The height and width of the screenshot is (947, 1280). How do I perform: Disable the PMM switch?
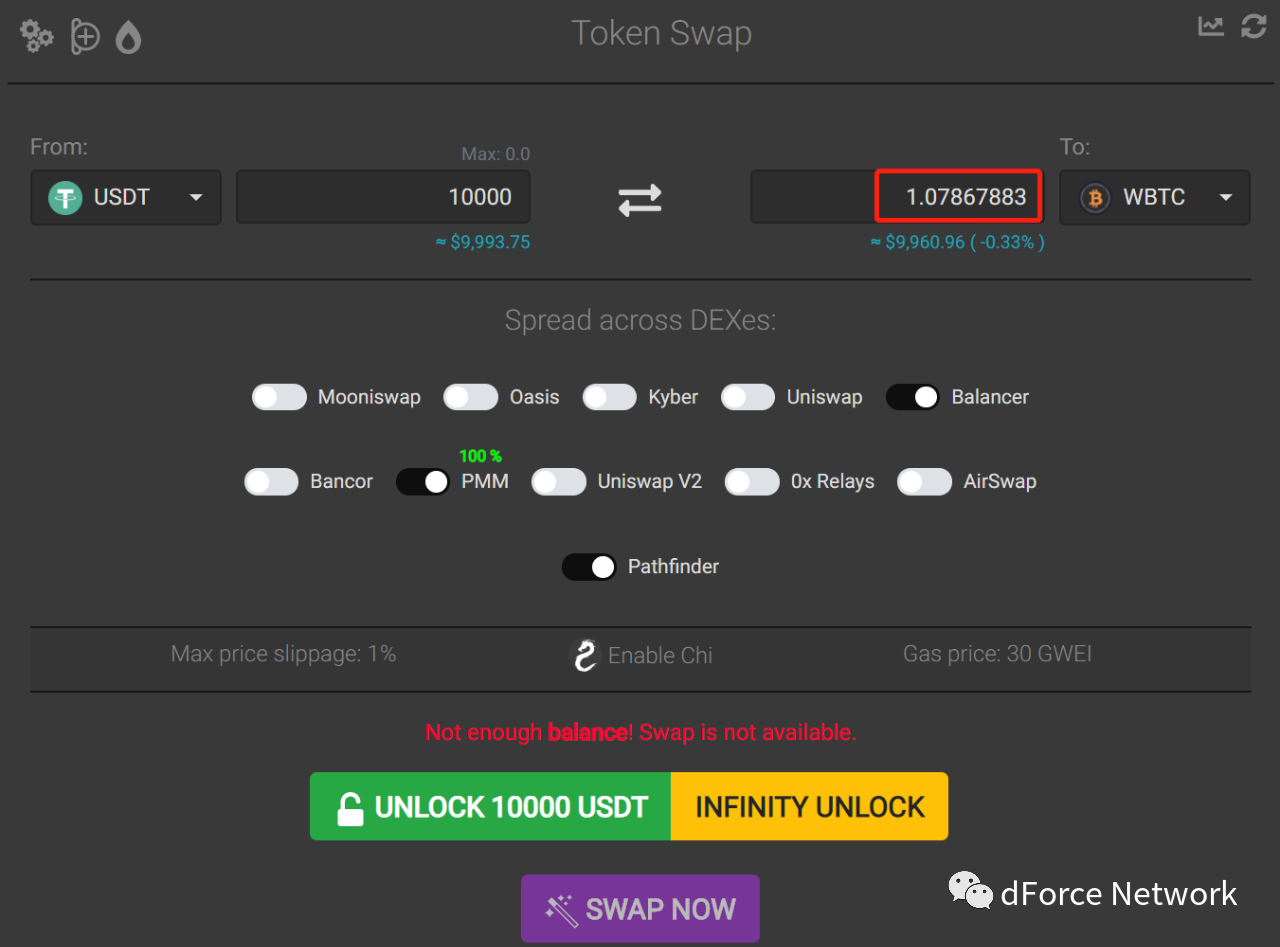tap(423, 482)
